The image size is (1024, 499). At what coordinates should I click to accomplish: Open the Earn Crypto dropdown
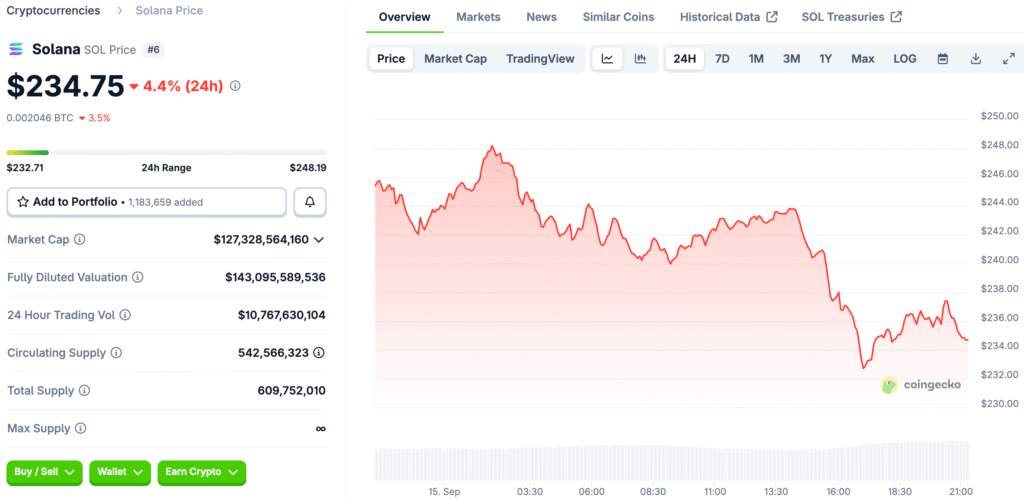[202, 472]
